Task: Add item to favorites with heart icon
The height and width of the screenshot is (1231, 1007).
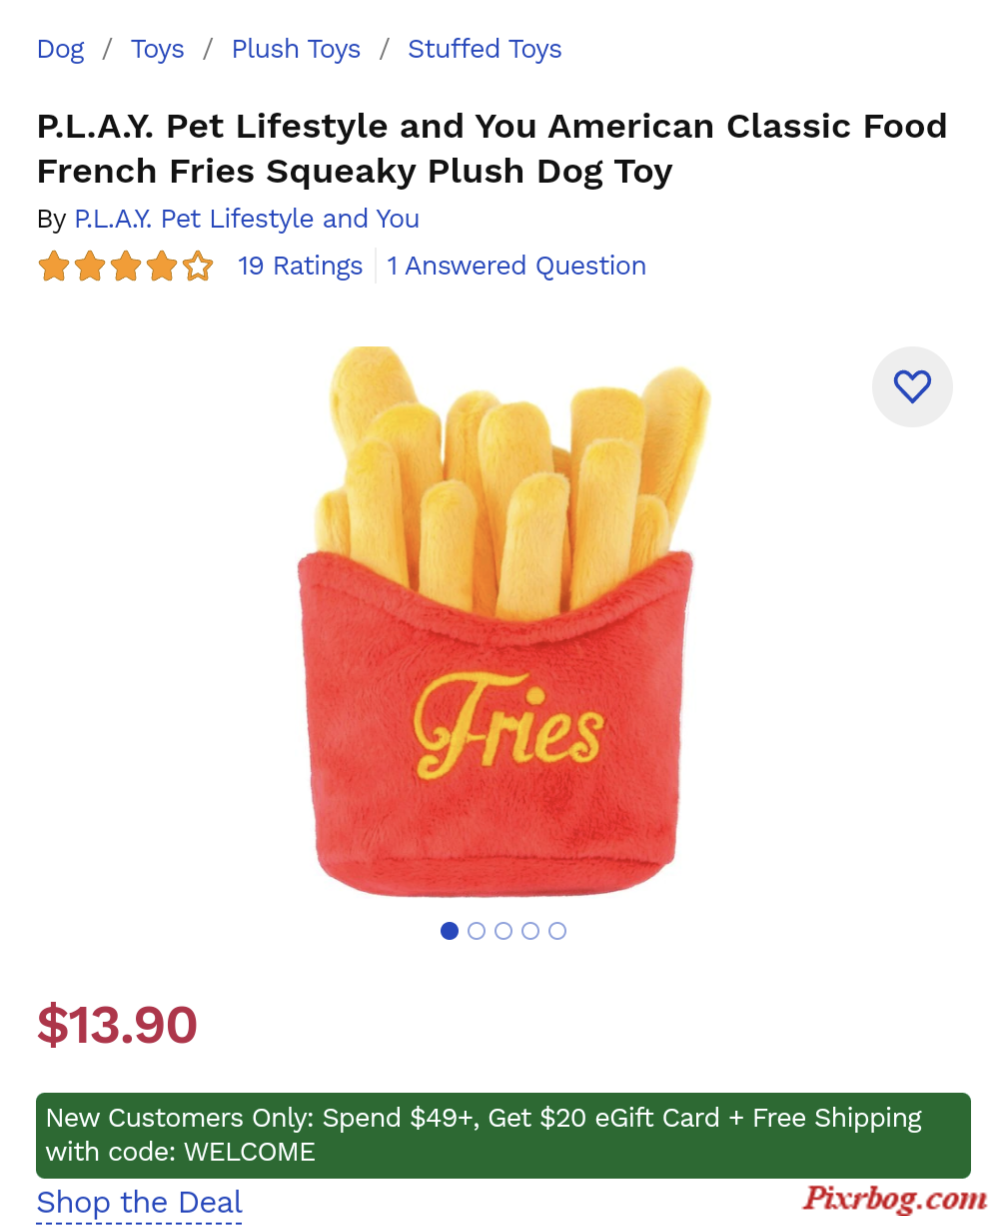Action: click(912, 387)
